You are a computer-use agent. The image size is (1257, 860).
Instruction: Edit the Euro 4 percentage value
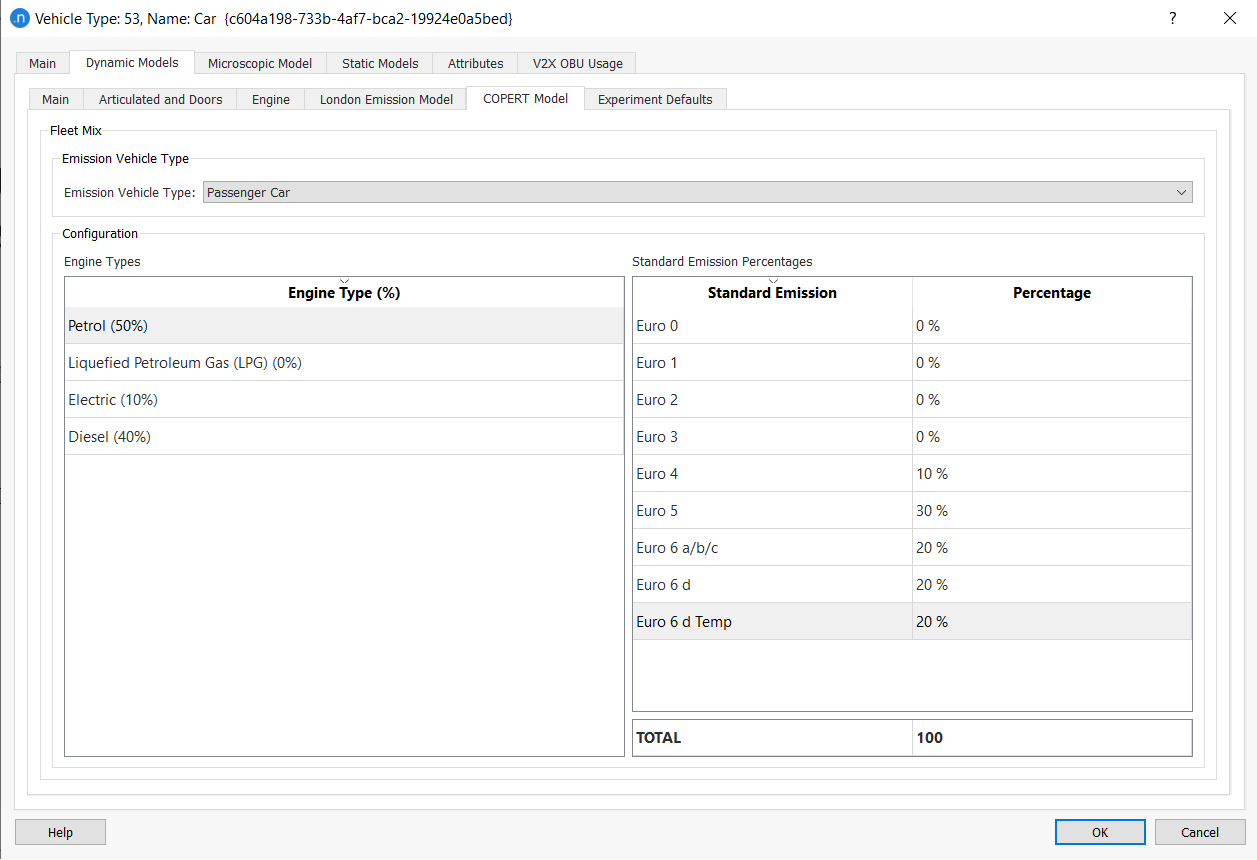[x=1050, y=473]
